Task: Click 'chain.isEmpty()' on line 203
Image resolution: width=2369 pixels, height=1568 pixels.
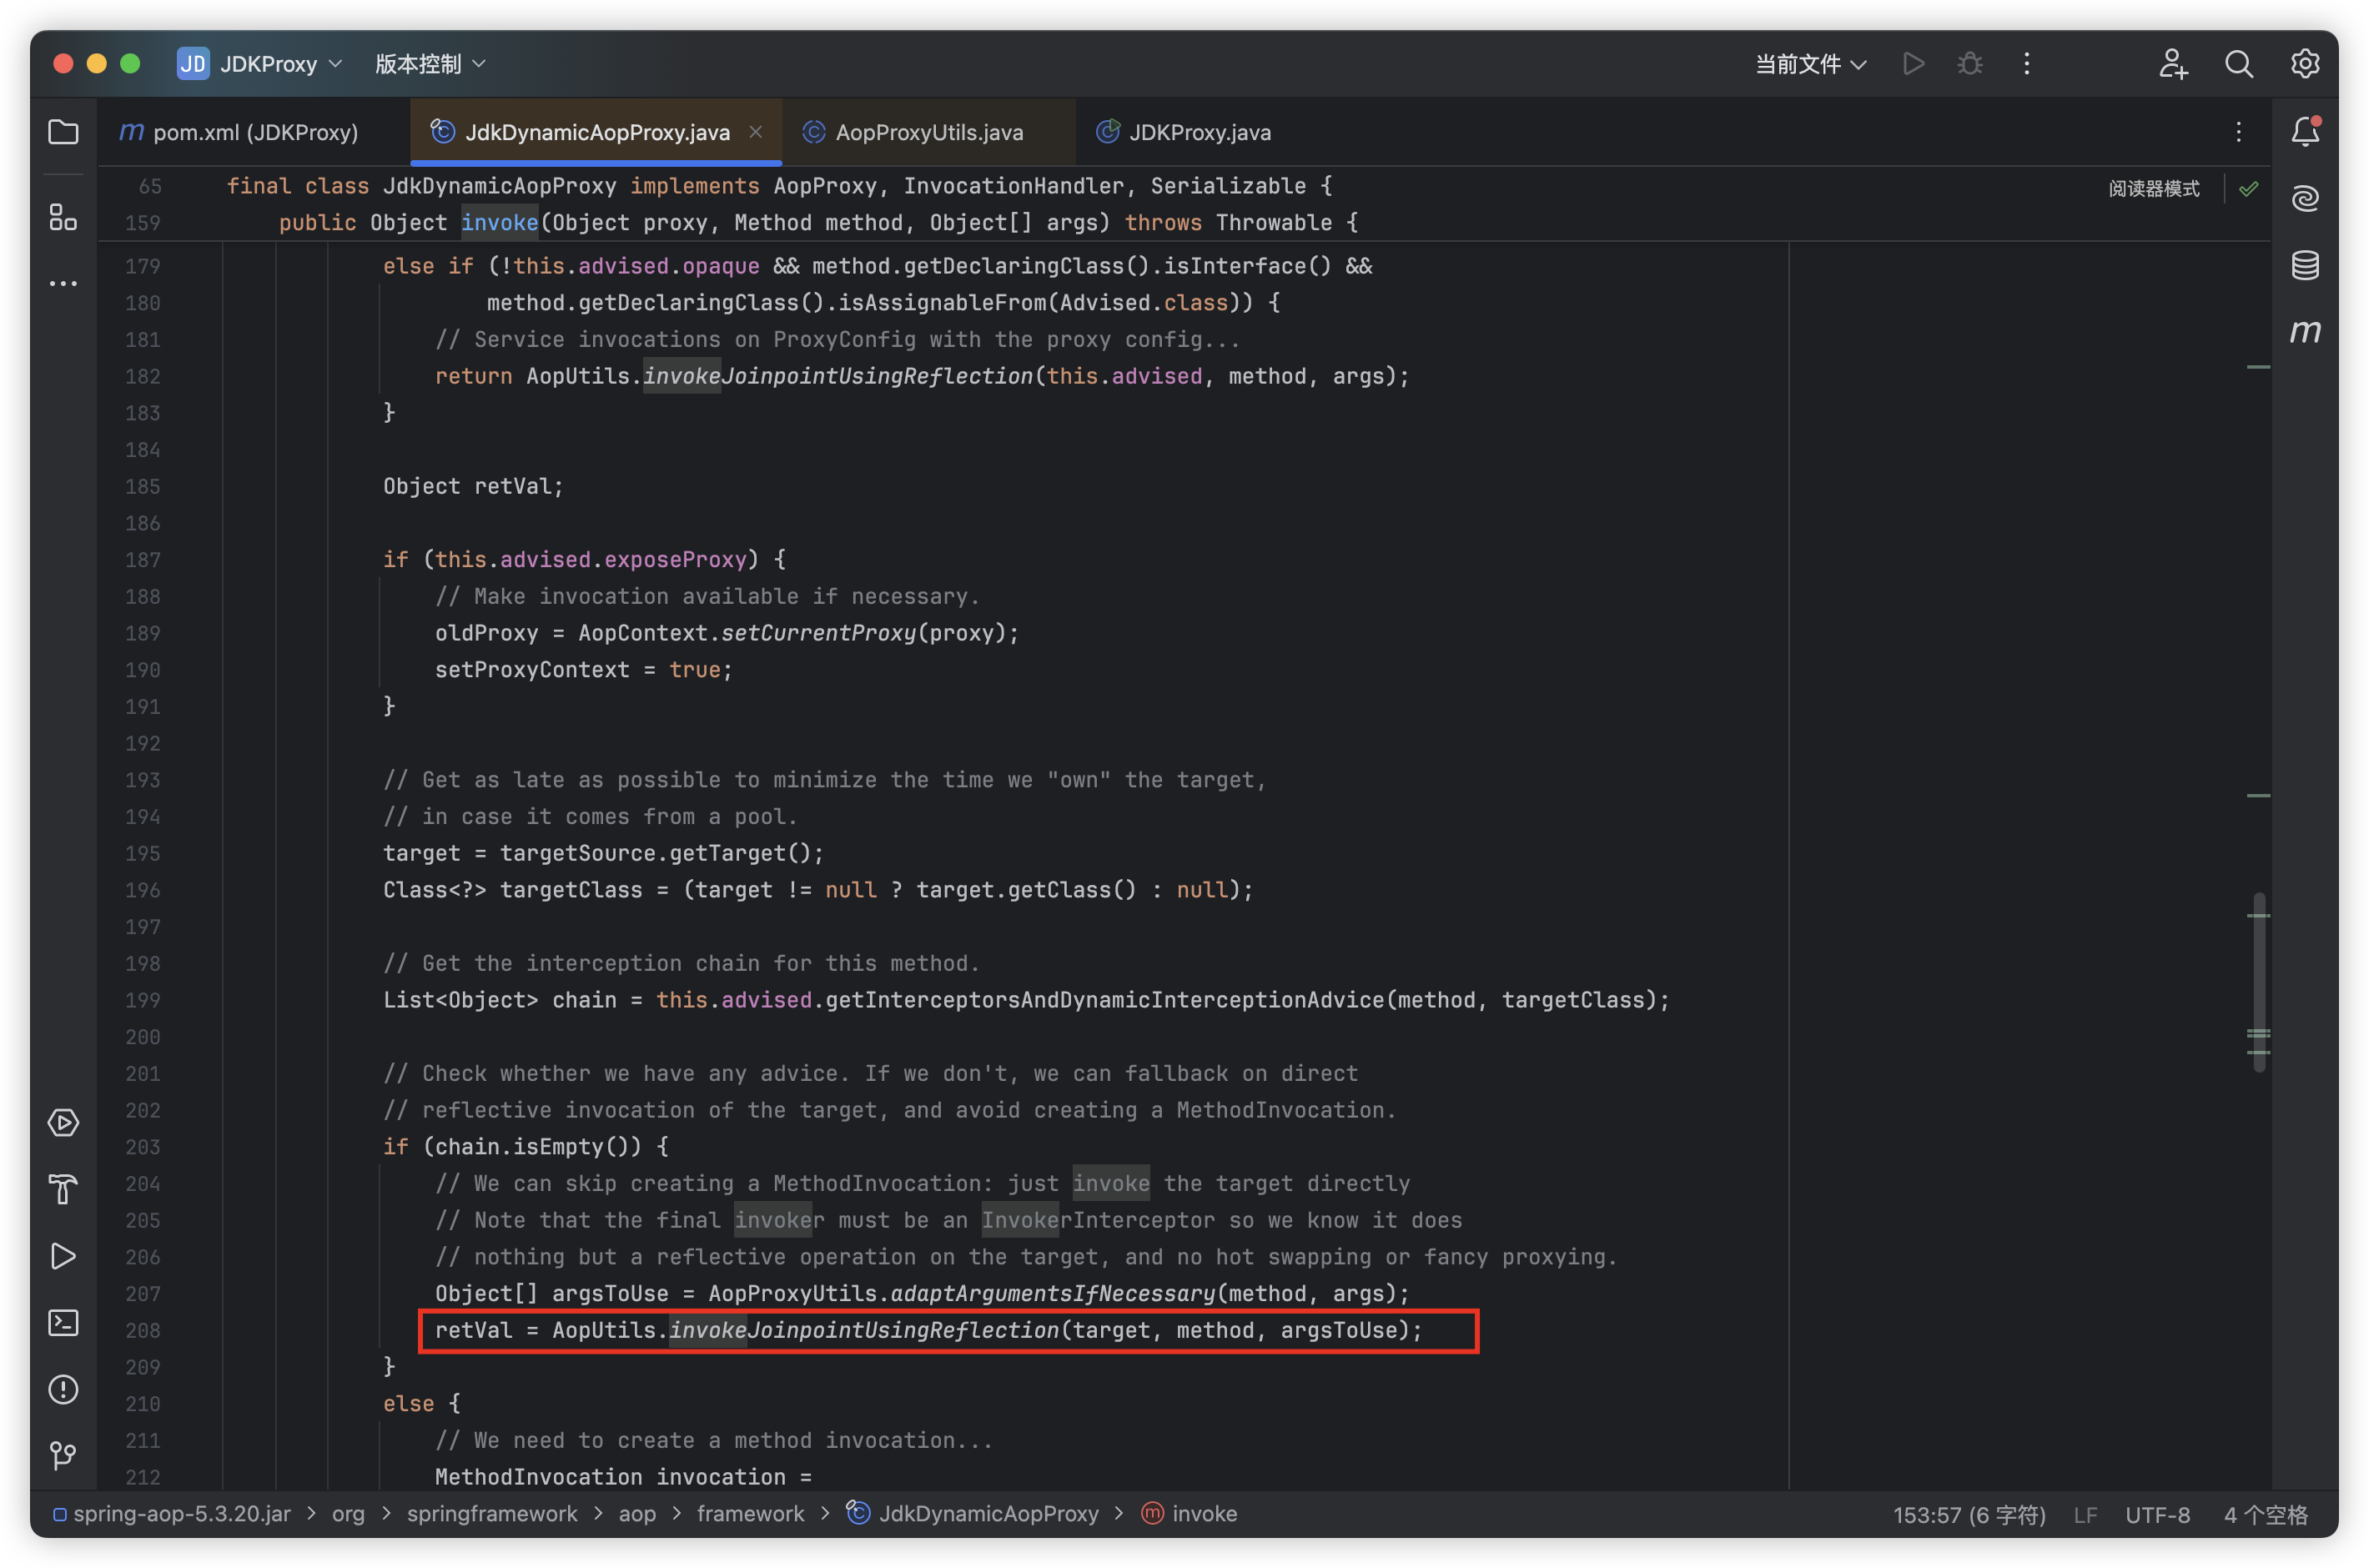Action: [x=538, y=1147]
